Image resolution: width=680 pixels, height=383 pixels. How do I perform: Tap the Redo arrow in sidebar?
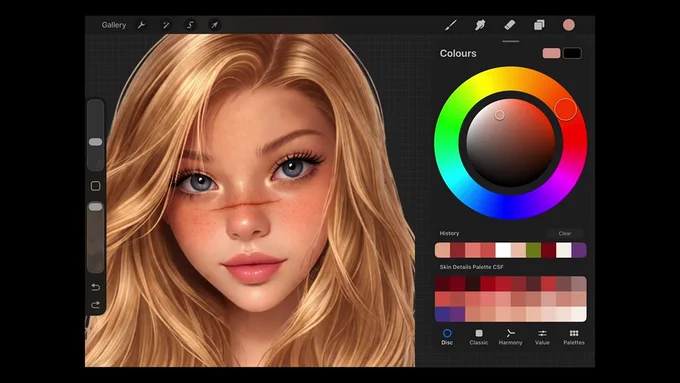click(95, 305)
